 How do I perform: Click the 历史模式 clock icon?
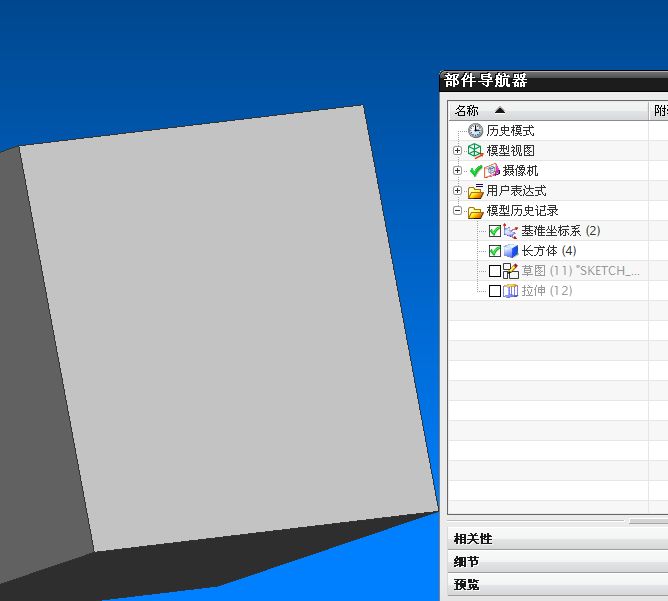475,130
